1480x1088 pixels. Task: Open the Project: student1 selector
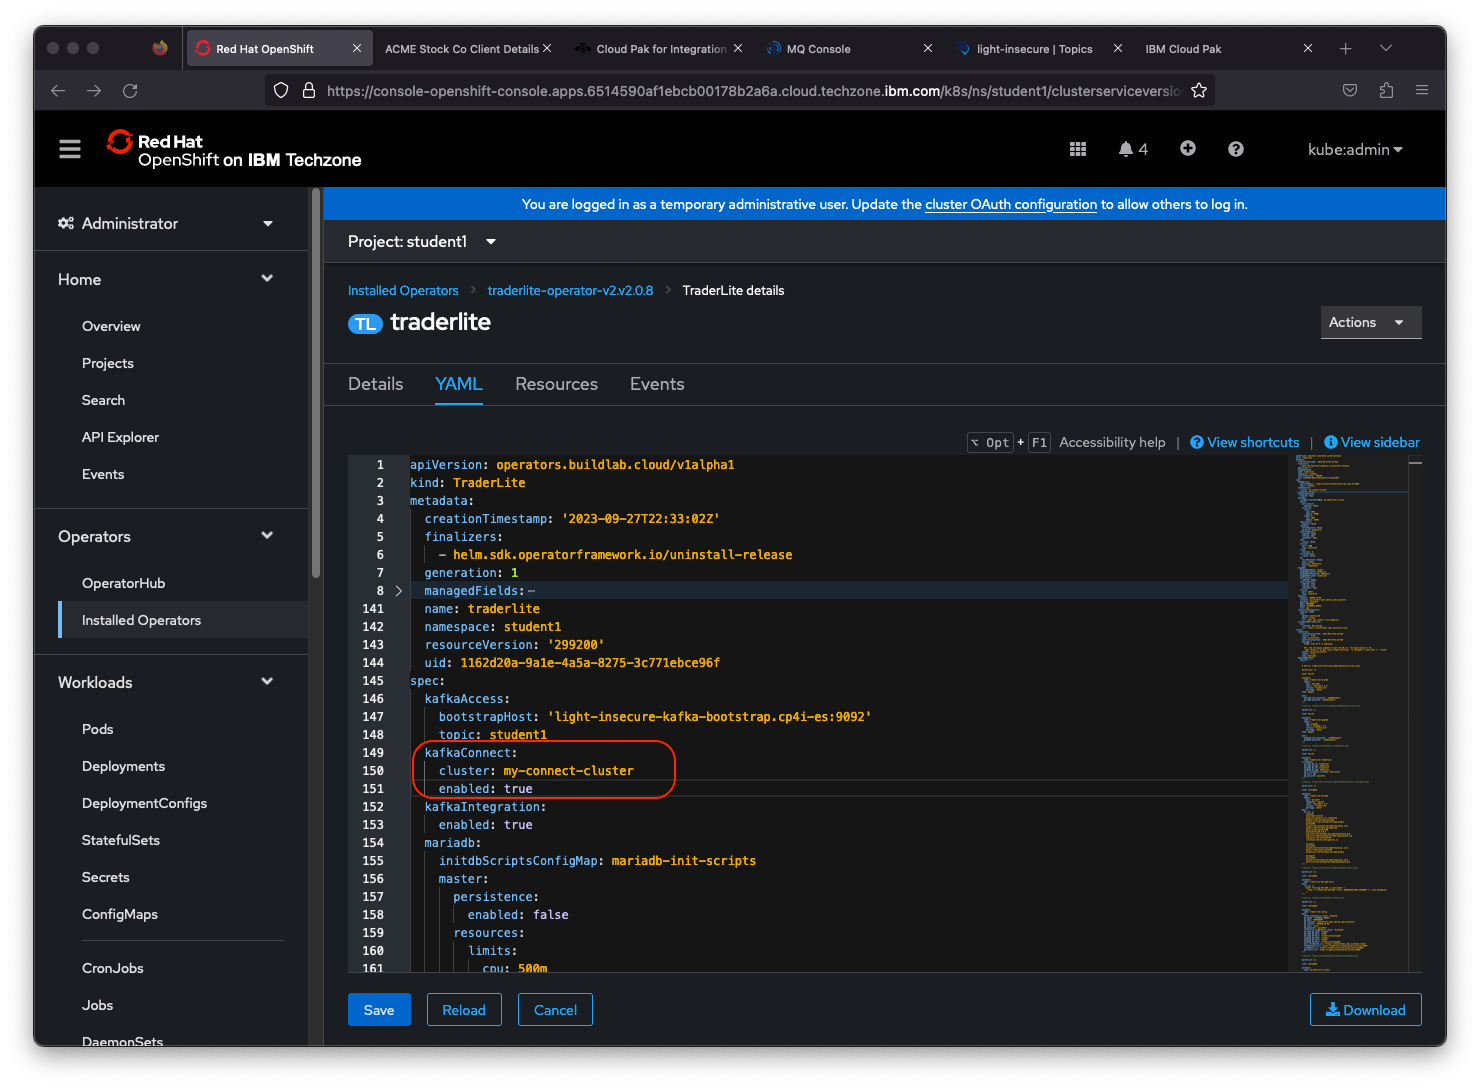click(x=421, y=241)
